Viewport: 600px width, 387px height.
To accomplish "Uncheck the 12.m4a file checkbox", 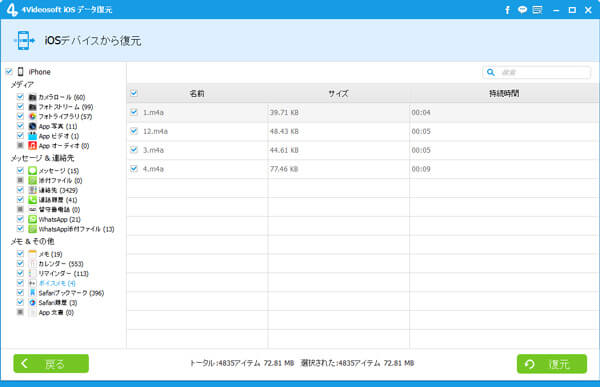I will point(134,131).
